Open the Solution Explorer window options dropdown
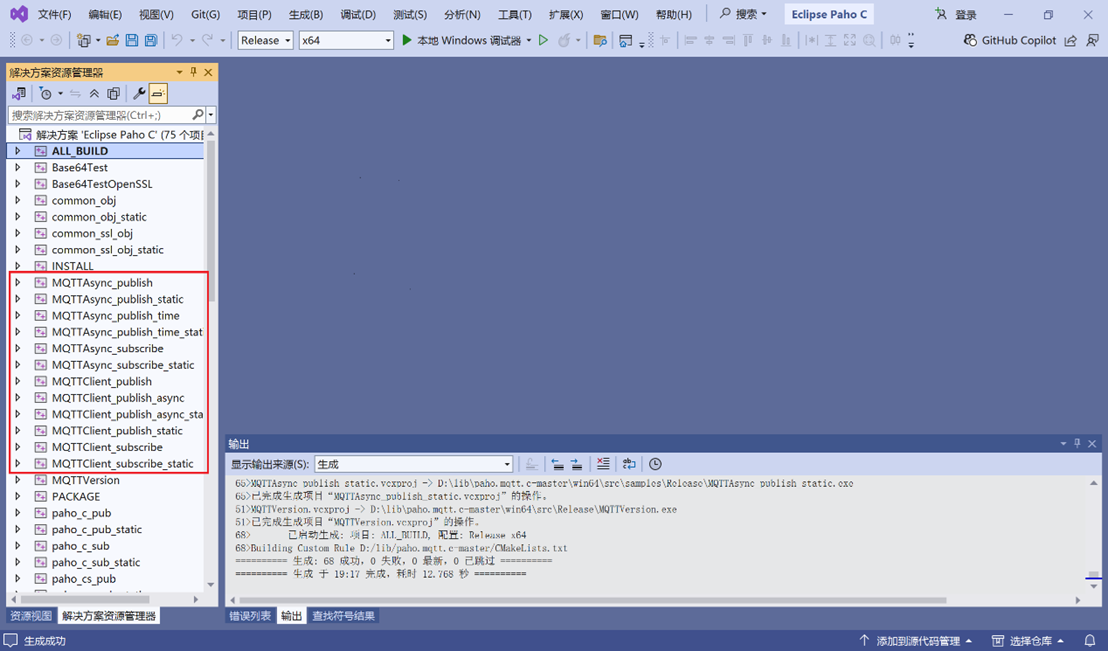 (179, 72)
